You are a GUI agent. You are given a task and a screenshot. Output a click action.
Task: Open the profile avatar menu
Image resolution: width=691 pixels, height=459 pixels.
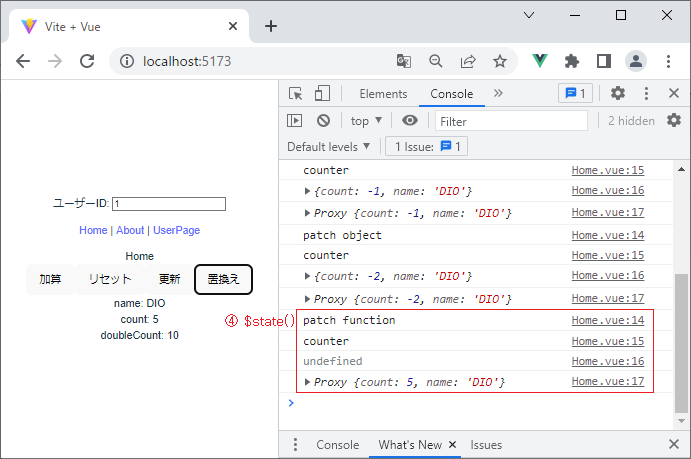click(x=636, y=61)
